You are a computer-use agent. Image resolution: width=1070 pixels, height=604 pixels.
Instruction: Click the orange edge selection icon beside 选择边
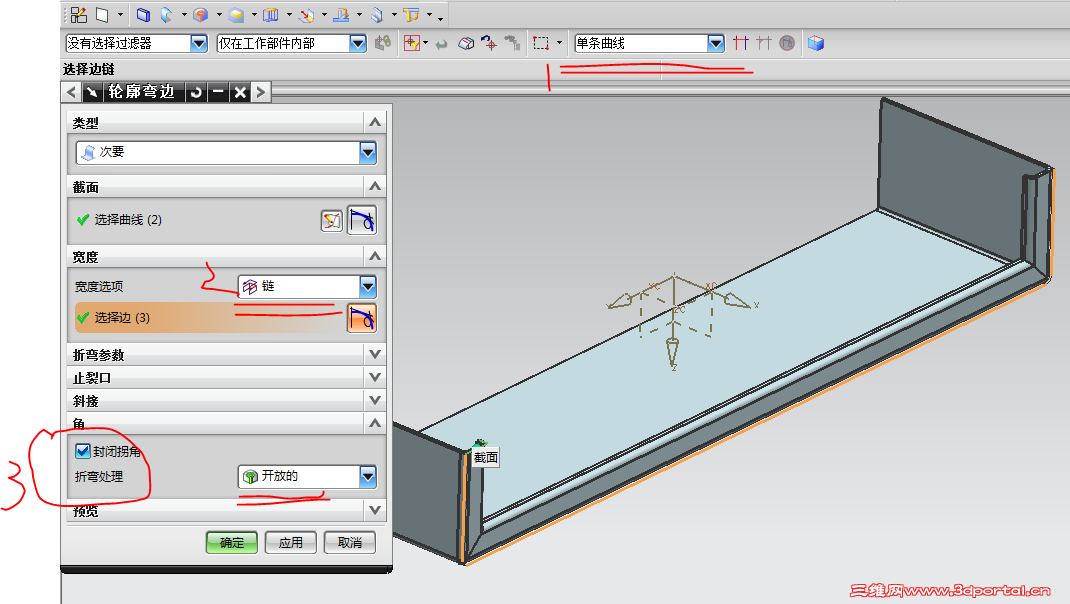point(362,318)
